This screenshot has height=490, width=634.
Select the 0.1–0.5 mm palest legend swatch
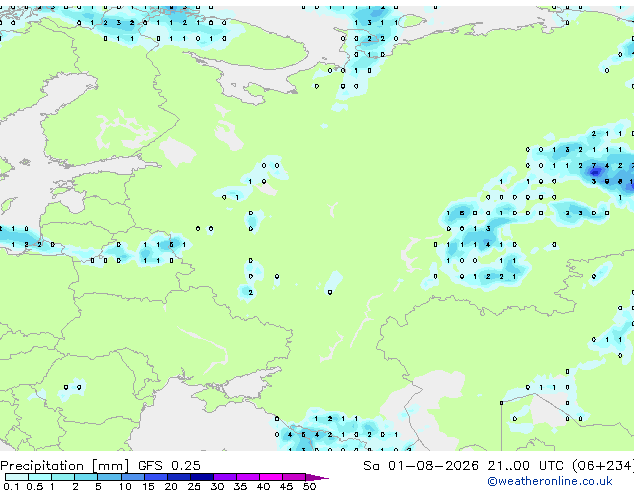pyautogui.click(x=17, y=477)
